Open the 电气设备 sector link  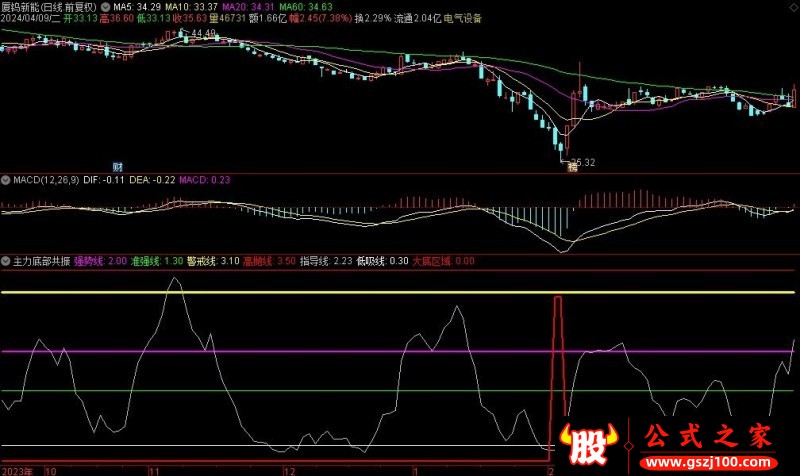pyautogui.click(x=463, y=18)
